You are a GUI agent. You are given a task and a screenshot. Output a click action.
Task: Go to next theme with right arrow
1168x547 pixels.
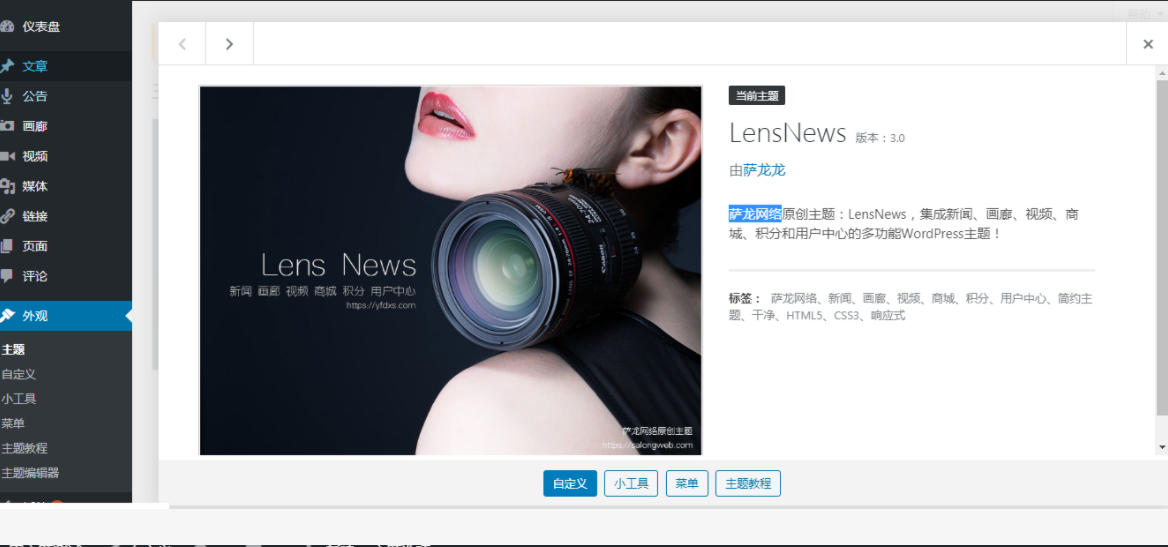(x=229, y=44)
